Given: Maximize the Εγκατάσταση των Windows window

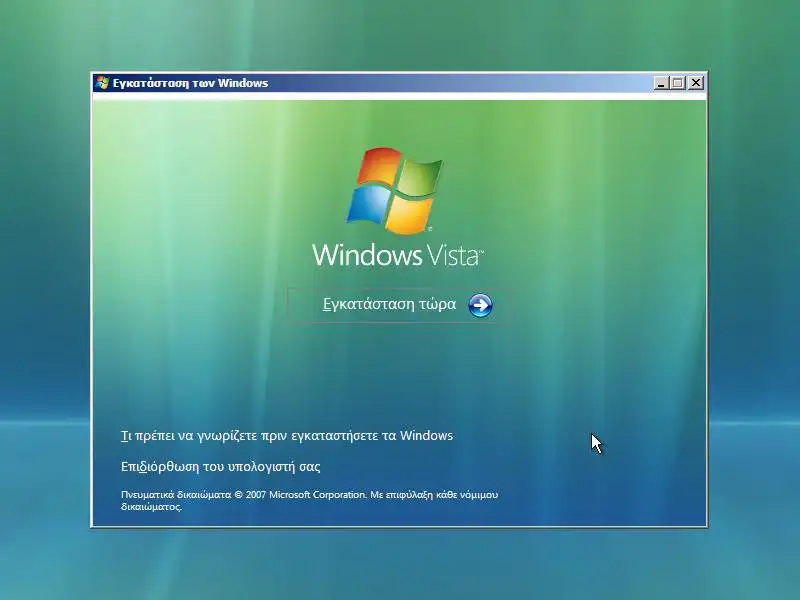Looking at the screenshot, I should [x=678, y=83].
